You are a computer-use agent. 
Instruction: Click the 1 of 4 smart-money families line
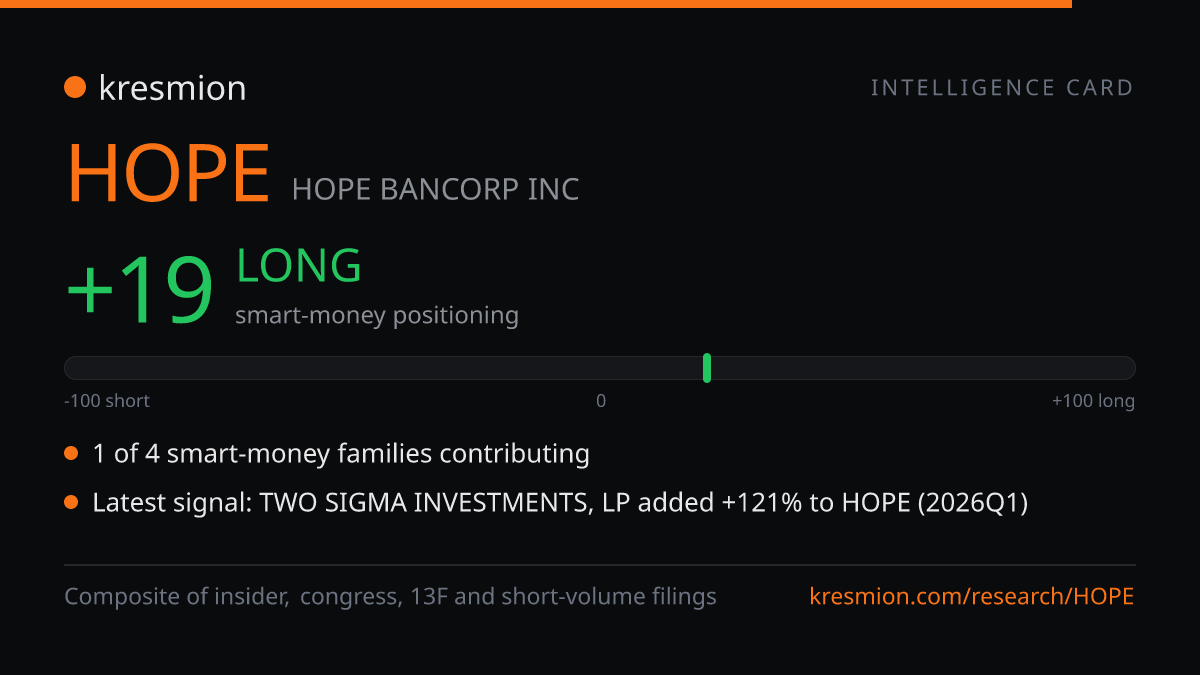(341, 454)
